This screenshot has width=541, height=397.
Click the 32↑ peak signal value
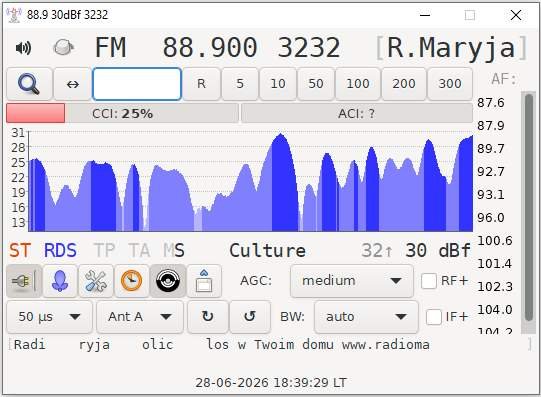pyautogui.click(x=377, y=250)
